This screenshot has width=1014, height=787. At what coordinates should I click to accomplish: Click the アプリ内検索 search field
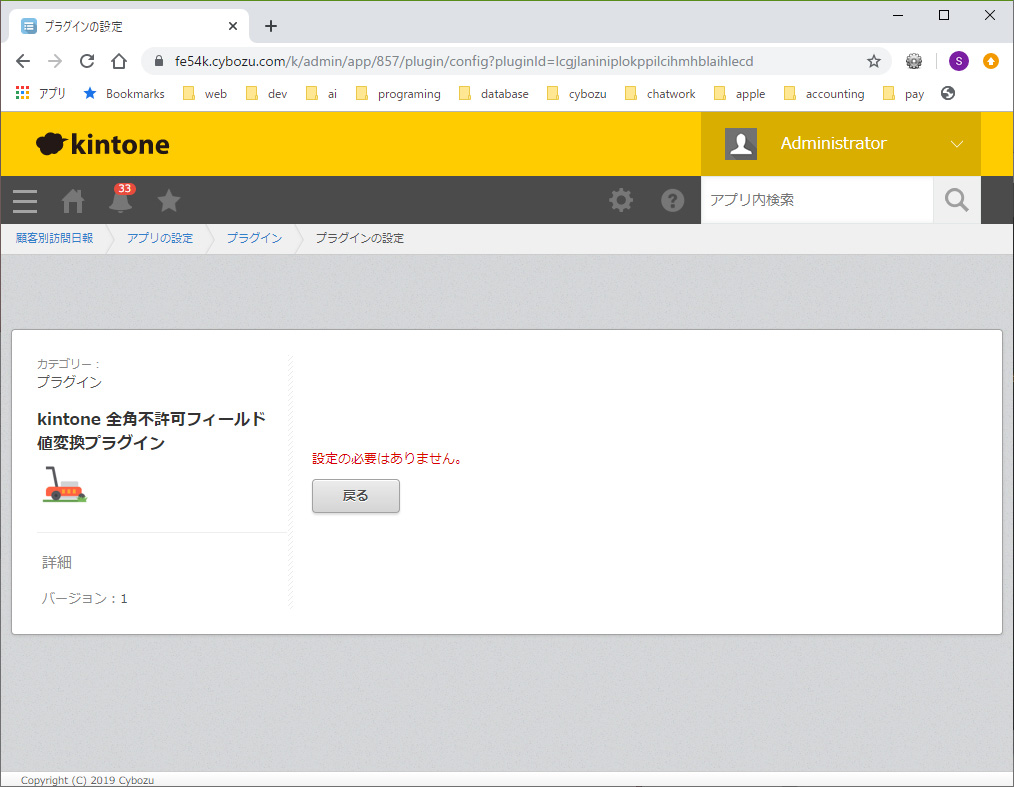pyautogui.click(x=817, y=200)
